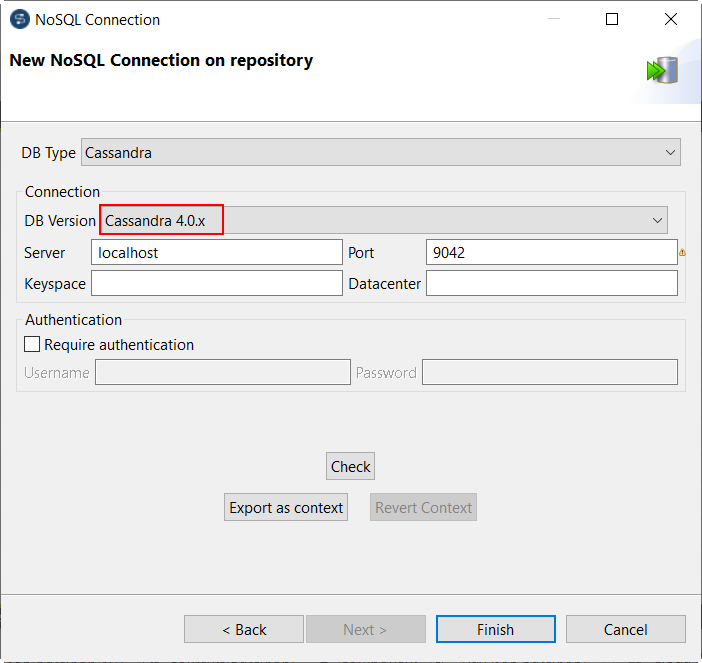Click the warning icon beside Port field
The width and height of the screenshot is (702, 663).
coord(682,253)
